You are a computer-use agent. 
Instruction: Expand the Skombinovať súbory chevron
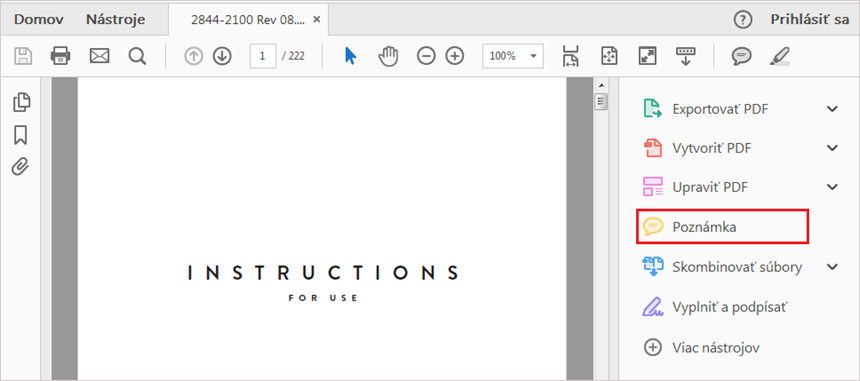[832, 267]
